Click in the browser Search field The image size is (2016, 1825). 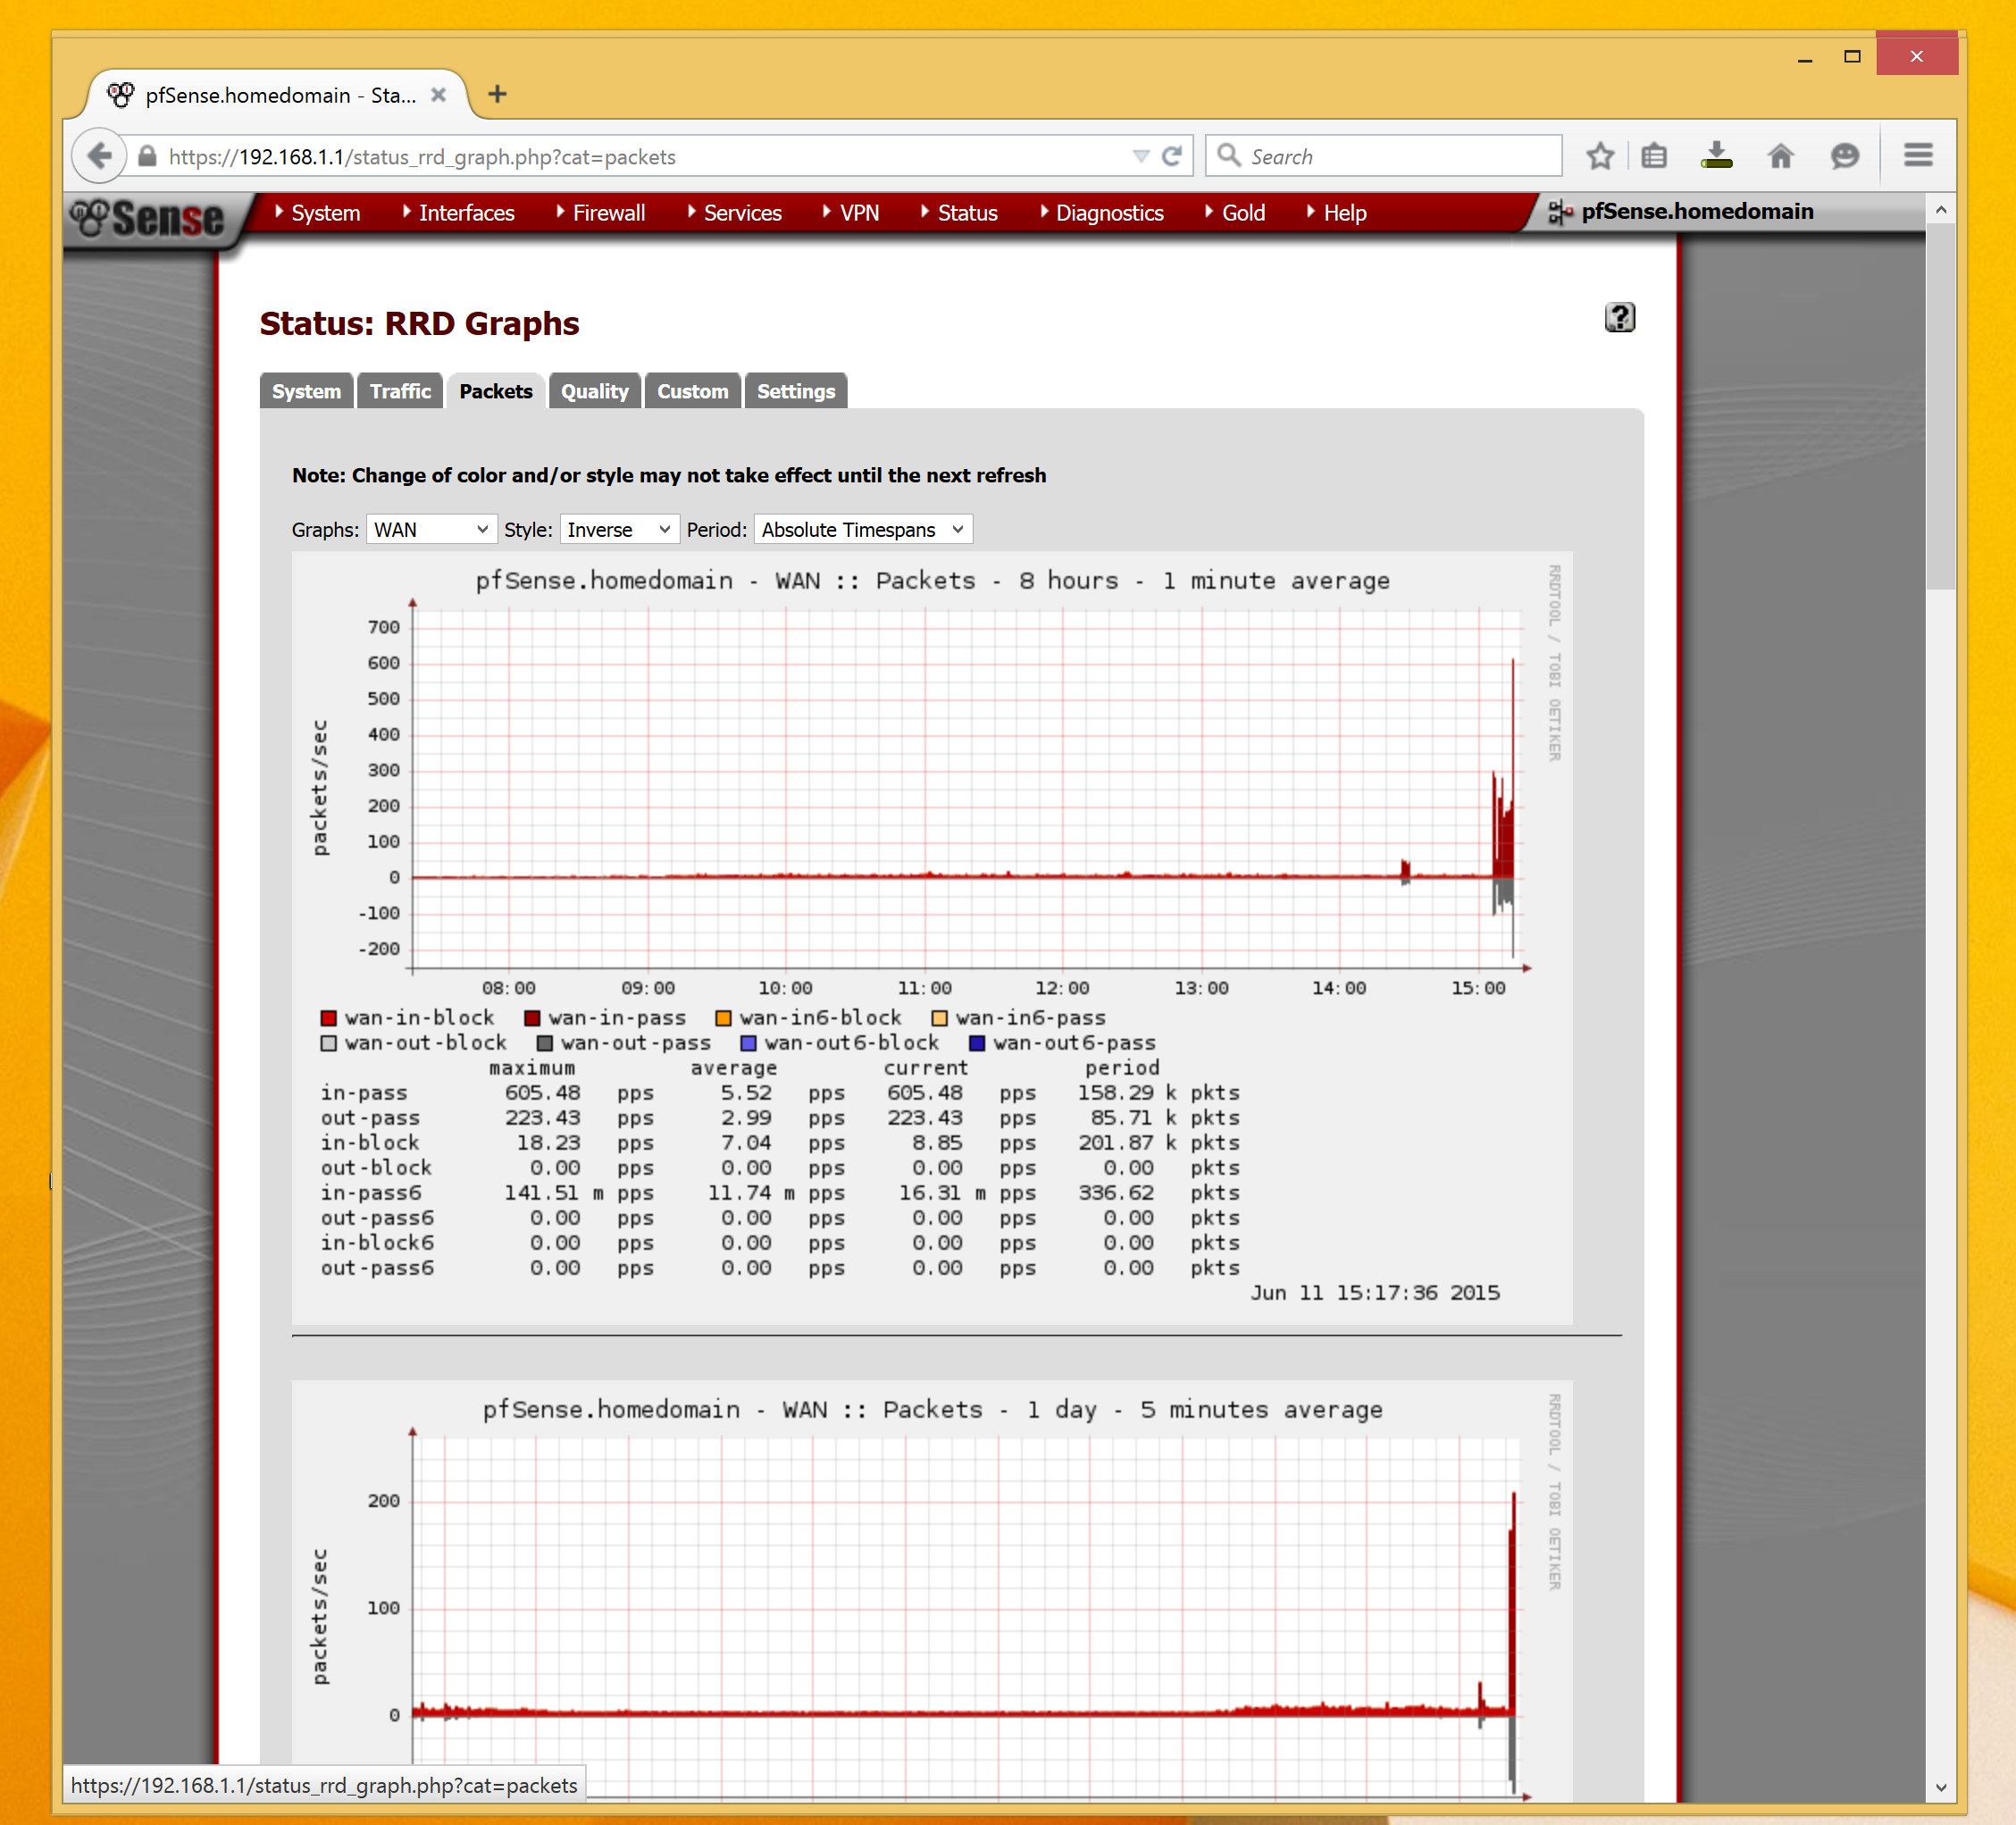[1384, 156]
